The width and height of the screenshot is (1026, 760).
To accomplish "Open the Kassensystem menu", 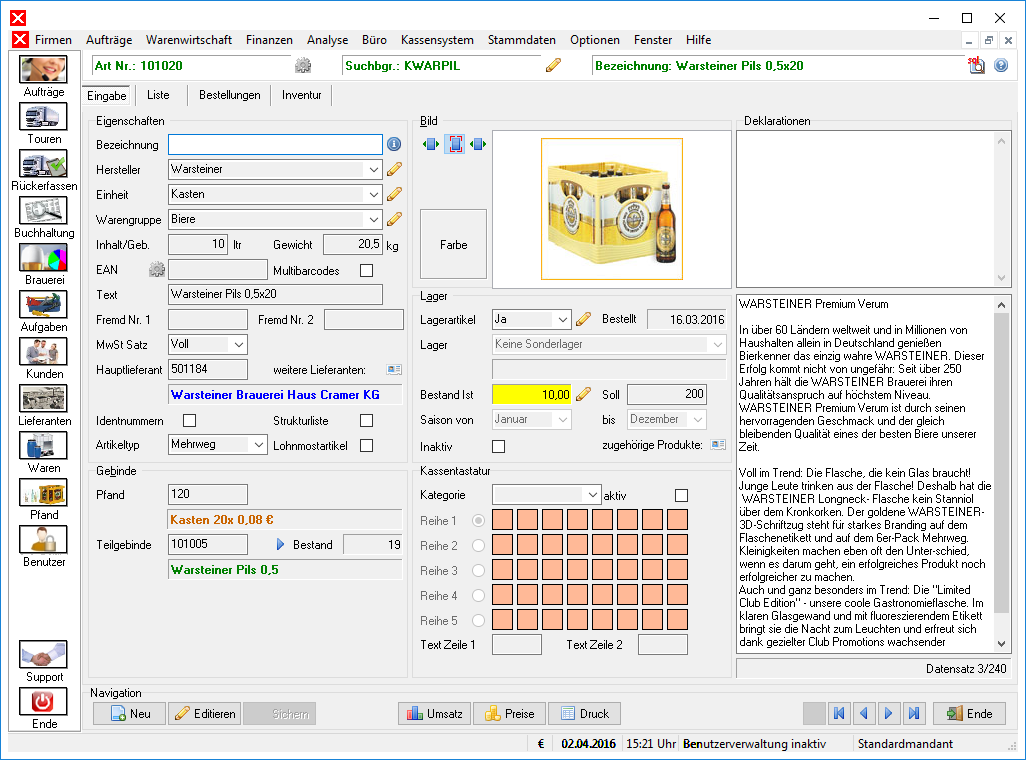I will (437, 40).
